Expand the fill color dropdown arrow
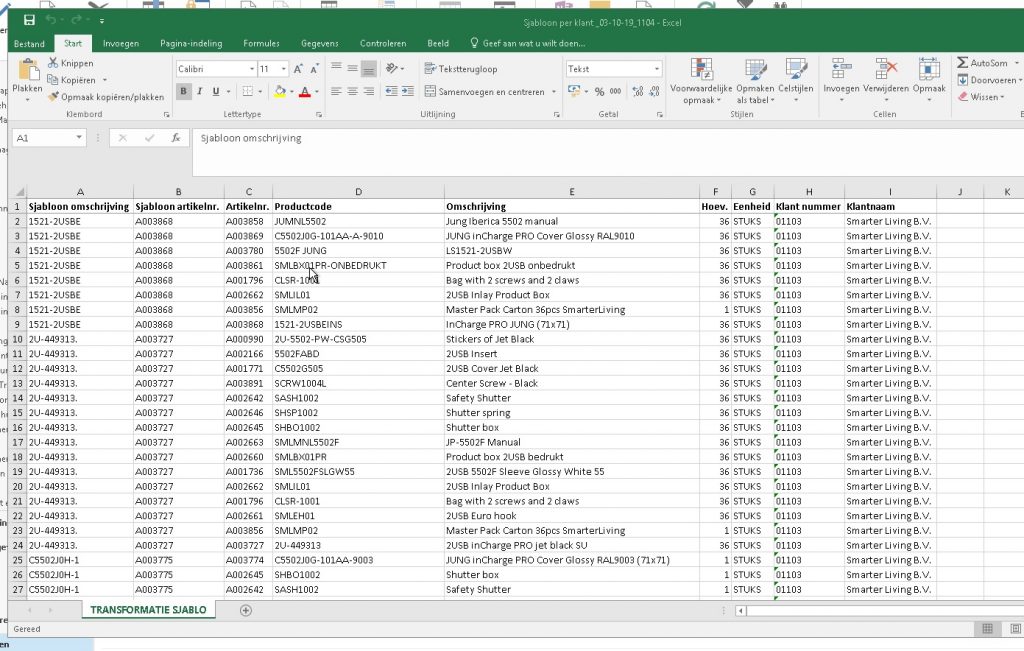The height and width of the screenshot is (651, 1024). (291, 91)
